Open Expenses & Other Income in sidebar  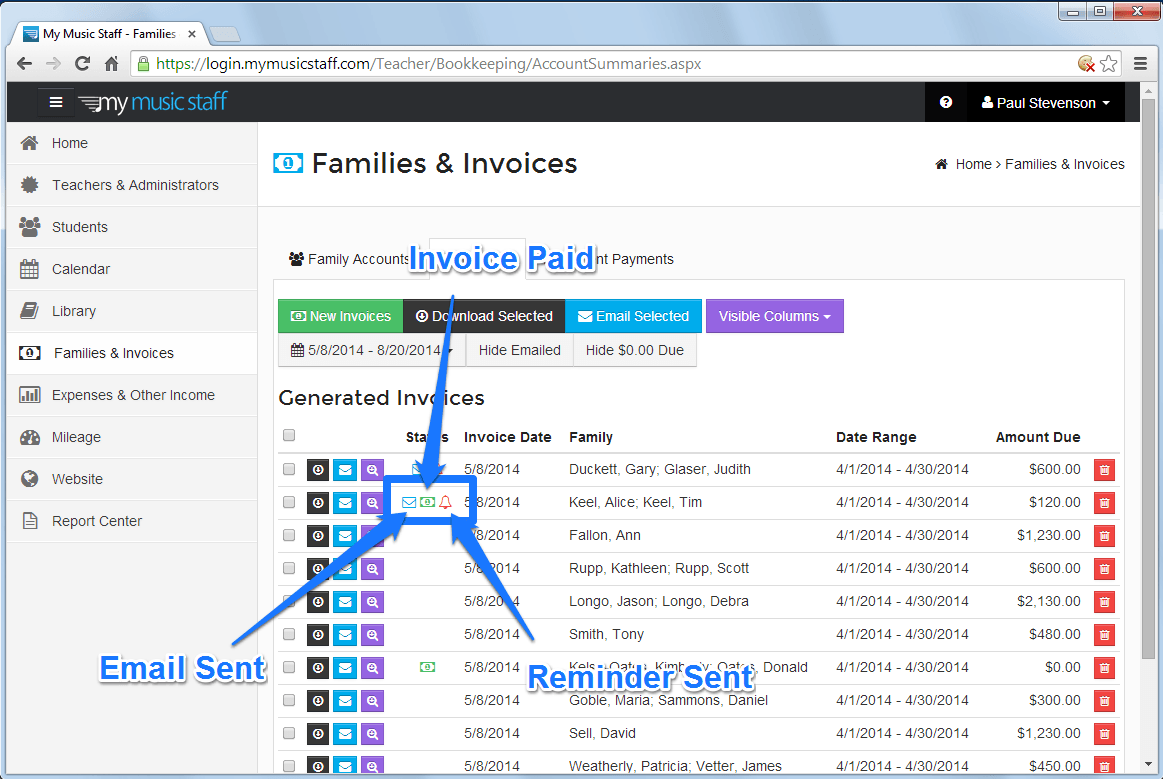(x=132, y=395)
